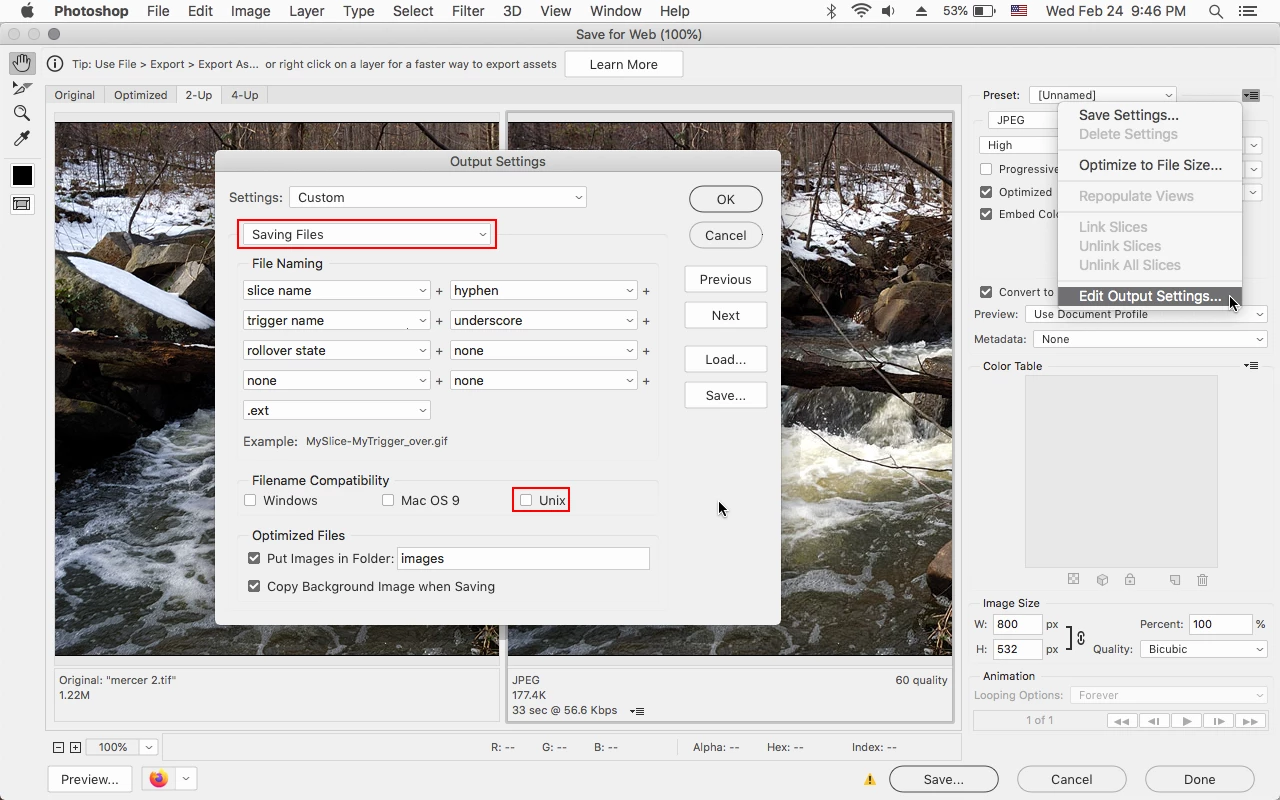Enable Mac OS 9 filename compatibility
Viewport: 1280px width, 800px height.
click(388, 500)
